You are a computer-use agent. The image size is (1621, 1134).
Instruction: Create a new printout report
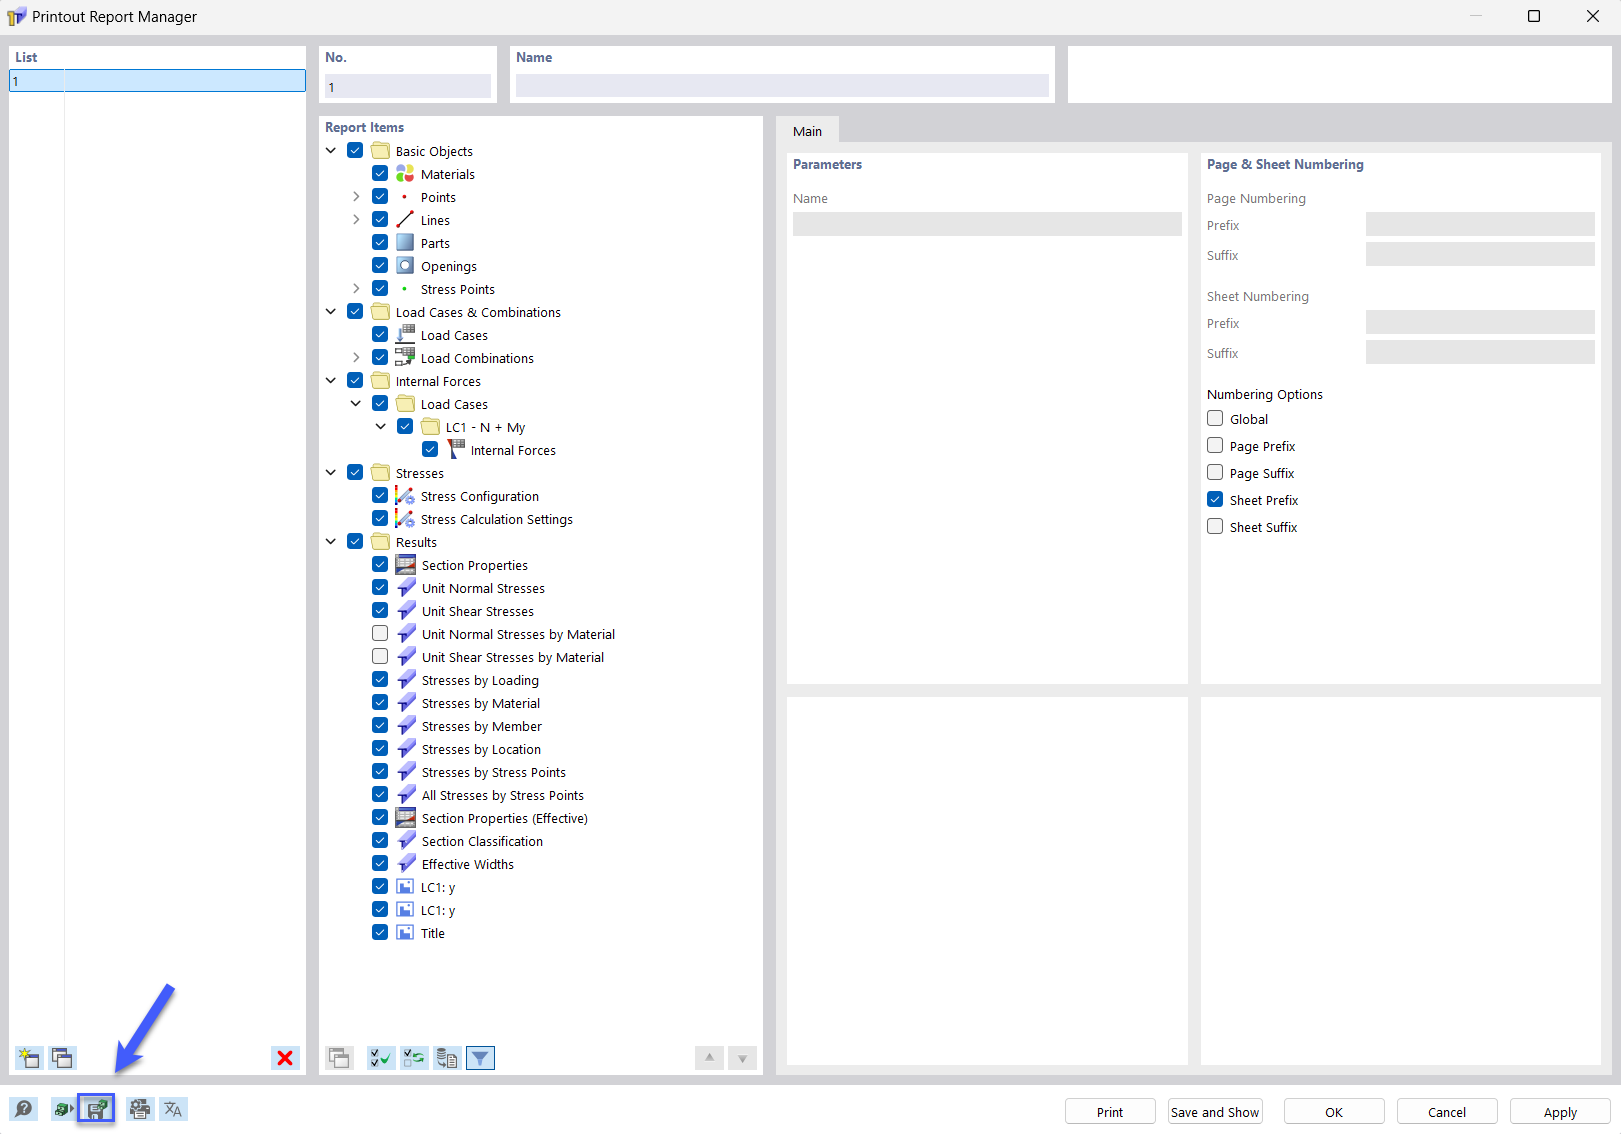29,1058
